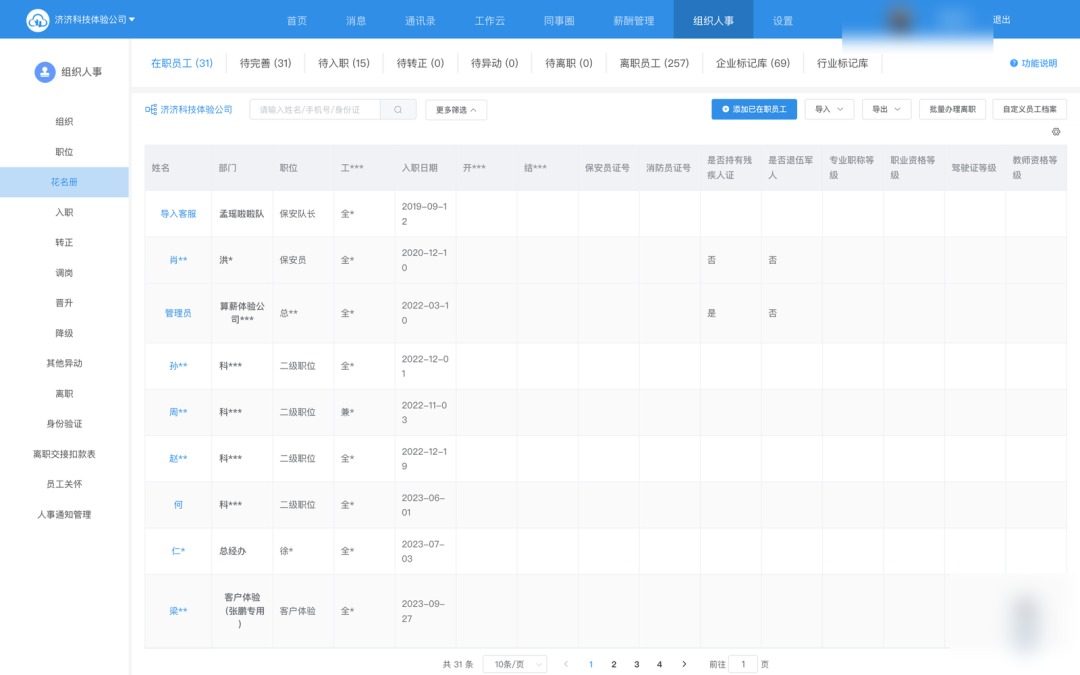Switch to 待完善 (31) tab
The height and width of the screenshot is (675, 1080).
(x=265, y=63)
